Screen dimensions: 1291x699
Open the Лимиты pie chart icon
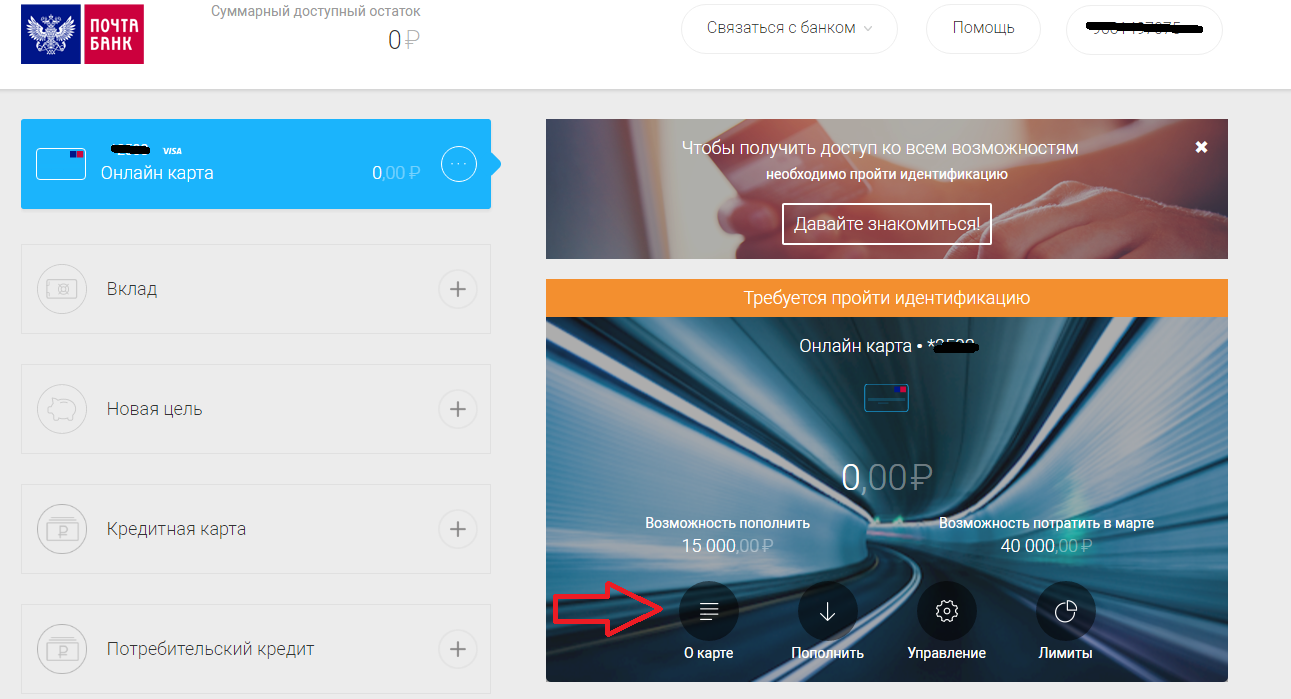pos(1065,611)
